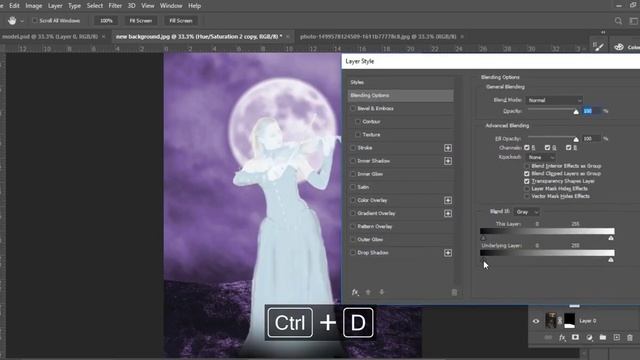
Task: Select Blending Options in styles list
Action: click(x=400, y=96)
